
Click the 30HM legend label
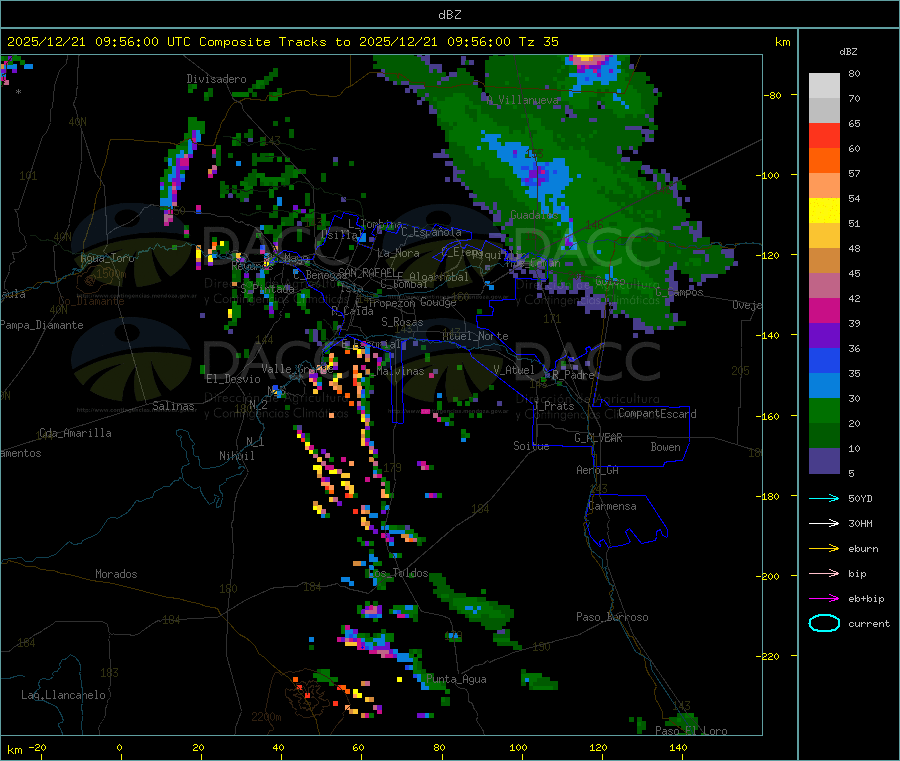point(860,523)
